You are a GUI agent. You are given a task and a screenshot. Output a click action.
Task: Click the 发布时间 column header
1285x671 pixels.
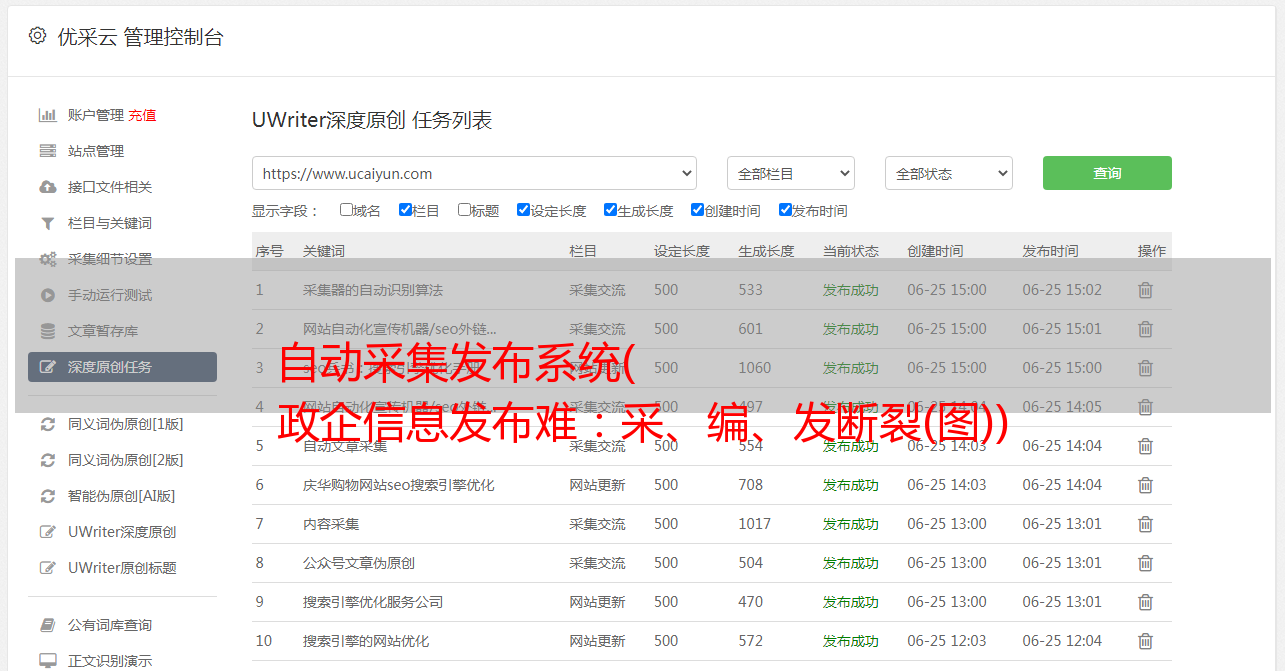click(1050, 251)
